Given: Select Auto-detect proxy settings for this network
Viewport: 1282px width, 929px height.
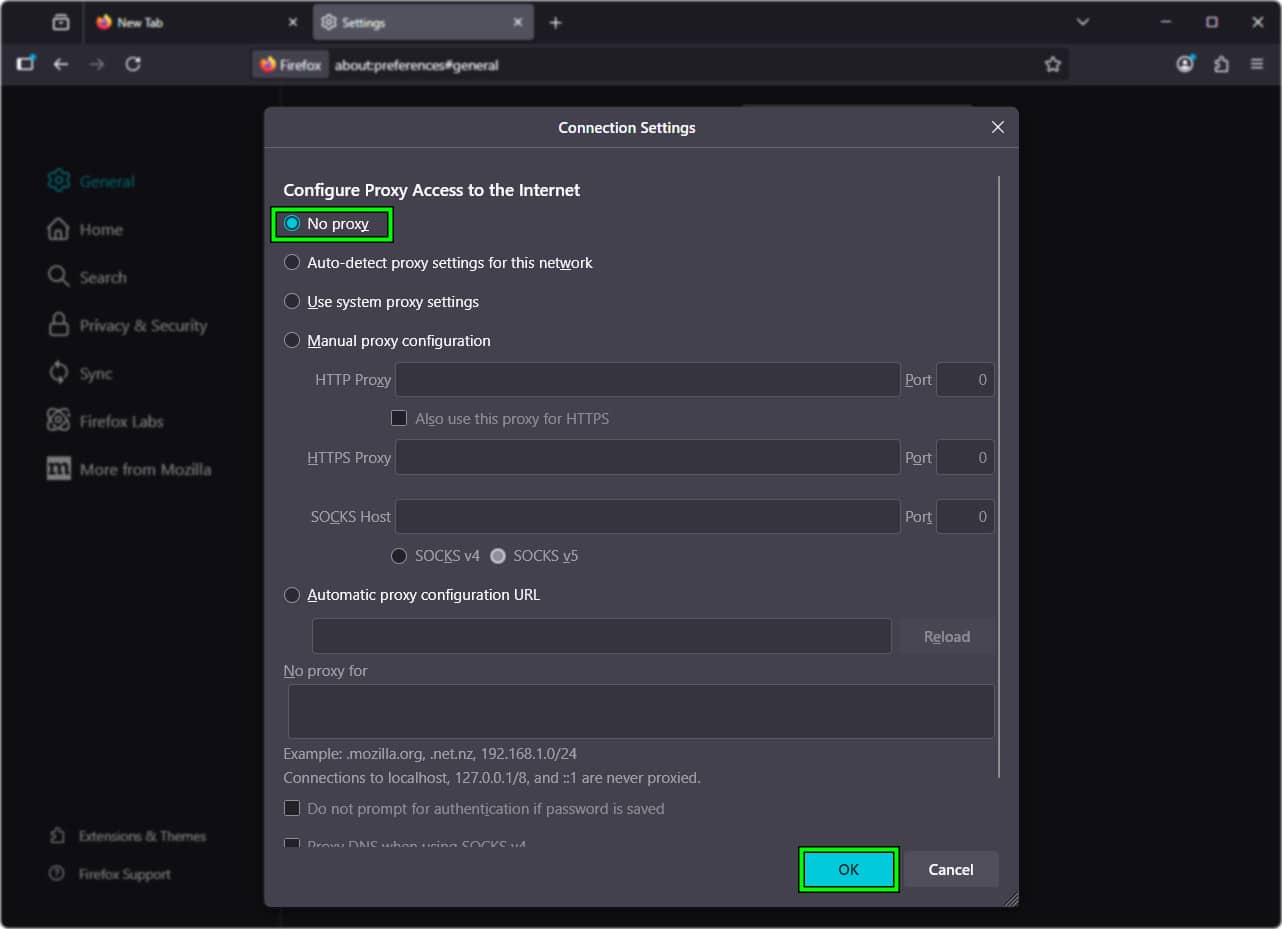Looking at the screenshot, I should click(x=292, y=263).
